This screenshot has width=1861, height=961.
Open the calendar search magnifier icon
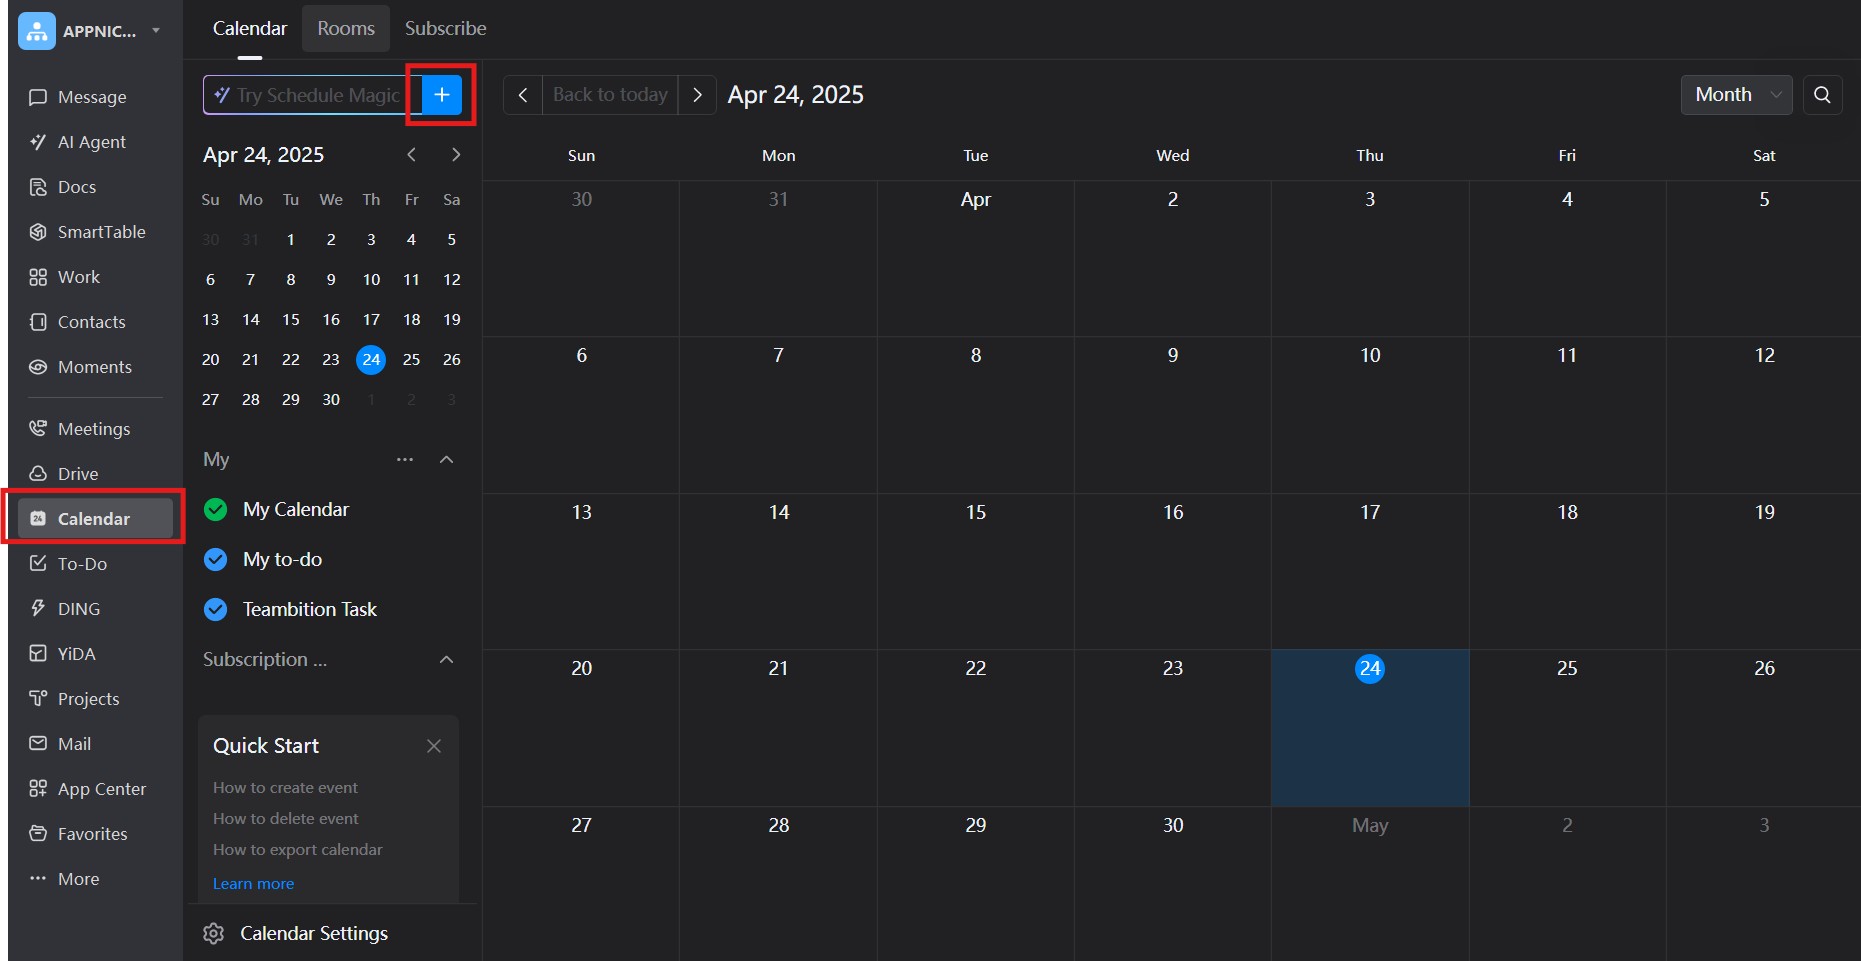click(1822, 95)
